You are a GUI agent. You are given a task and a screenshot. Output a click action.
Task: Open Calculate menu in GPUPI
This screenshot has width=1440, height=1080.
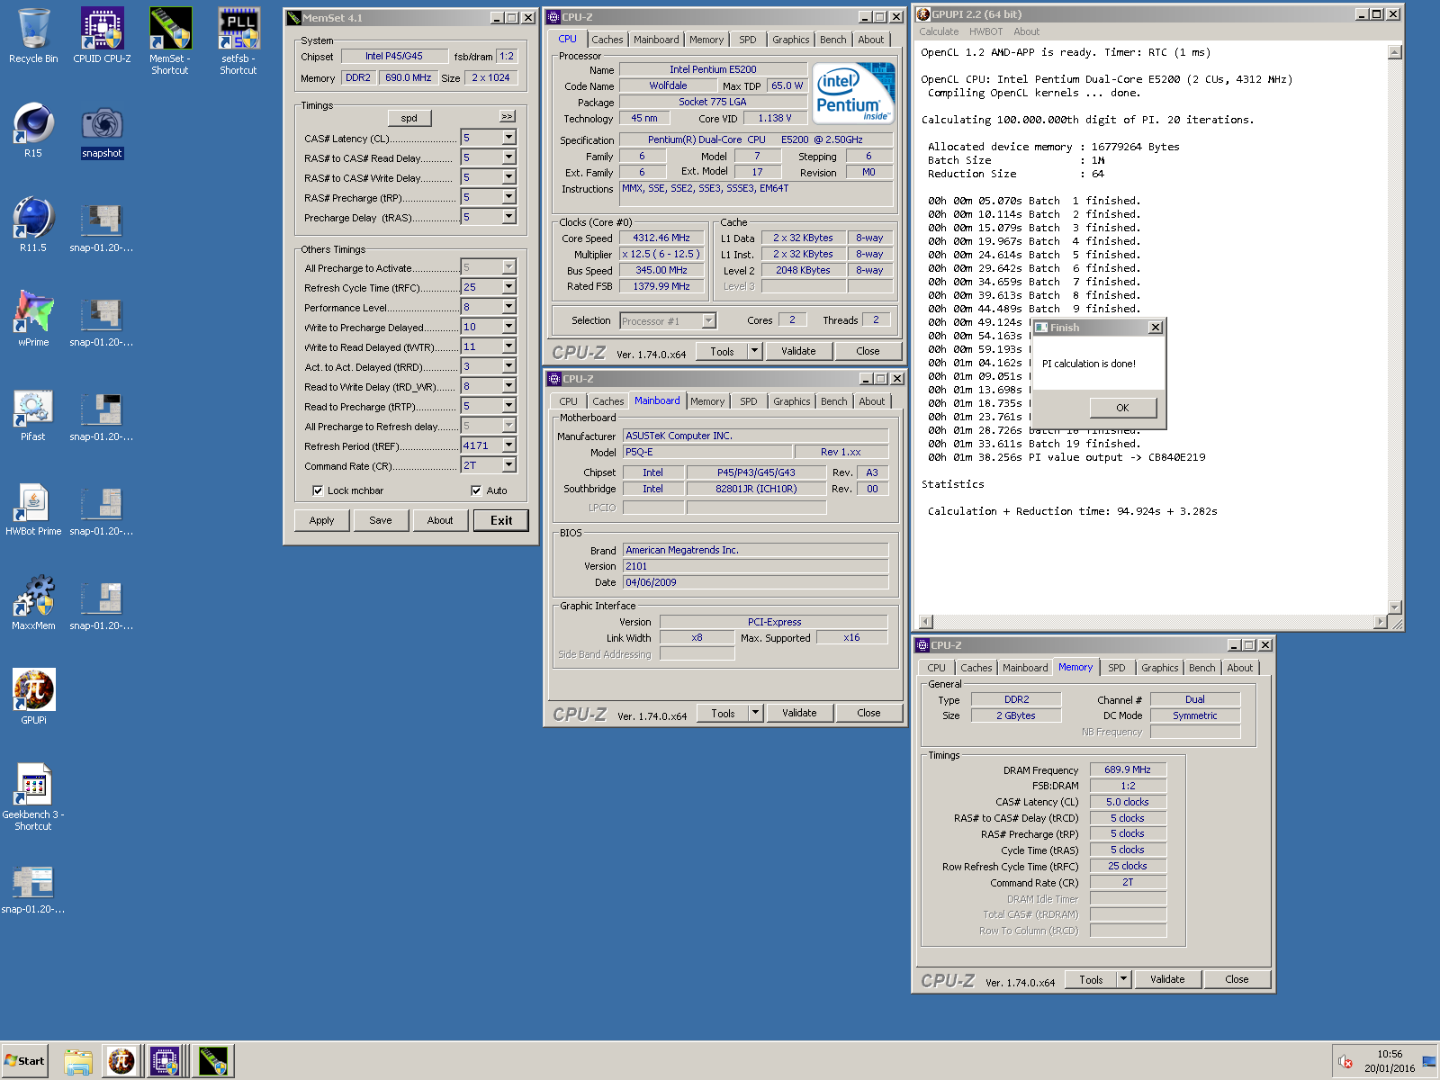click(939, 32)
